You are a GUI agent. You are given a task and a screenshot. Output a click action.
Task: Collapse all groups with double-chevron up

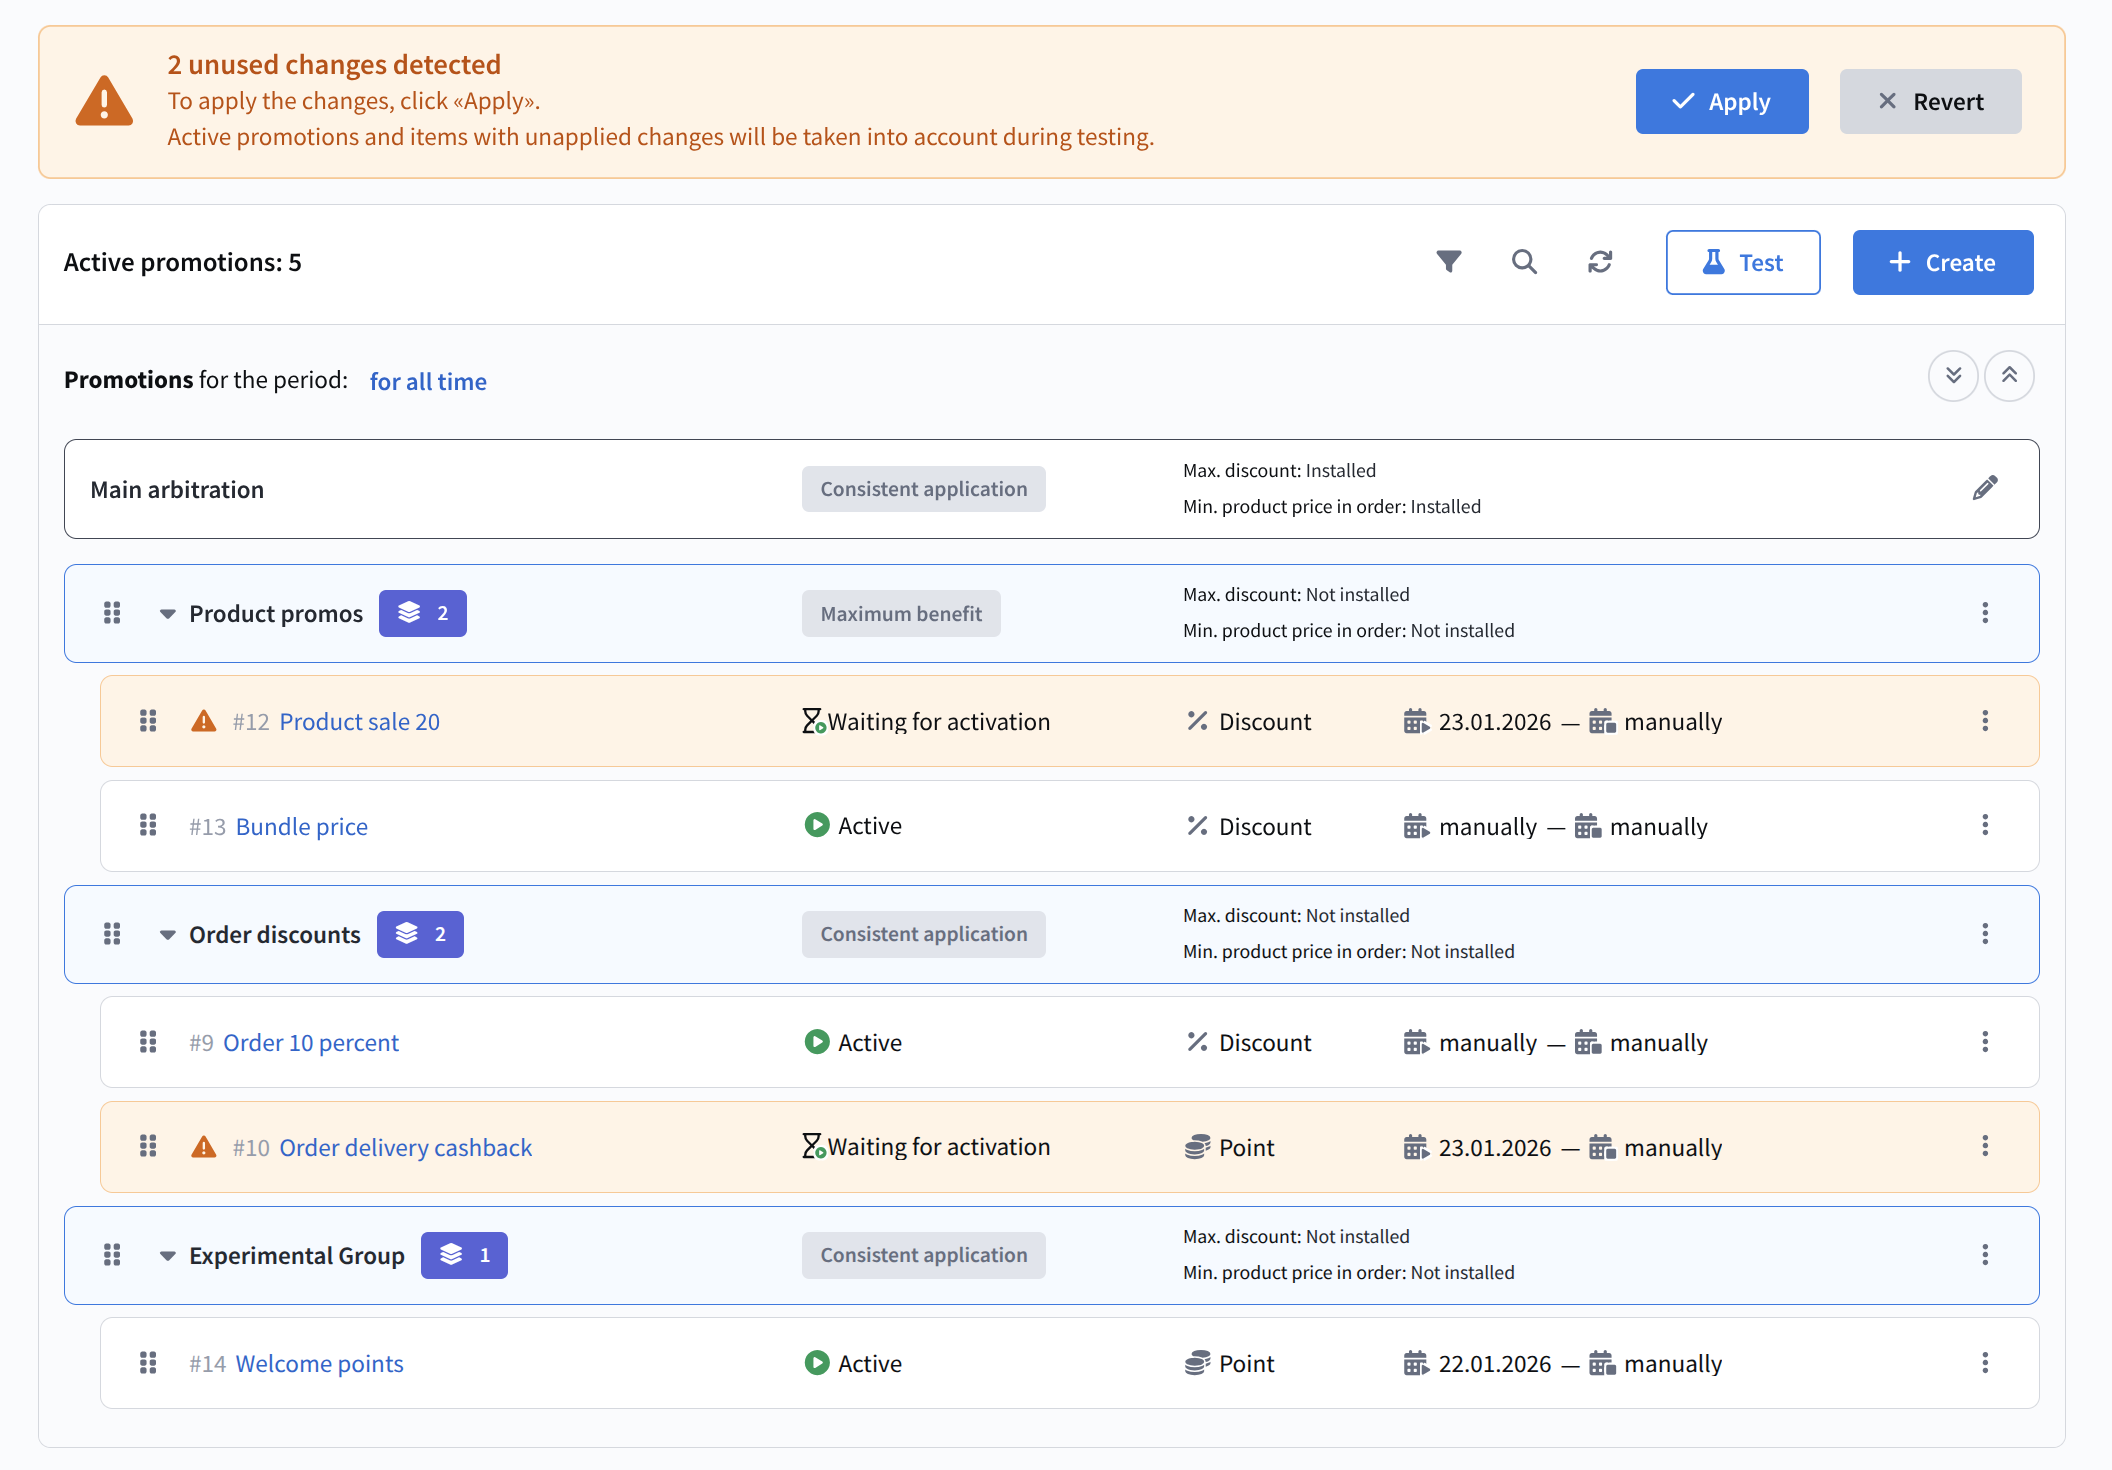click(x=2009, y=376)
